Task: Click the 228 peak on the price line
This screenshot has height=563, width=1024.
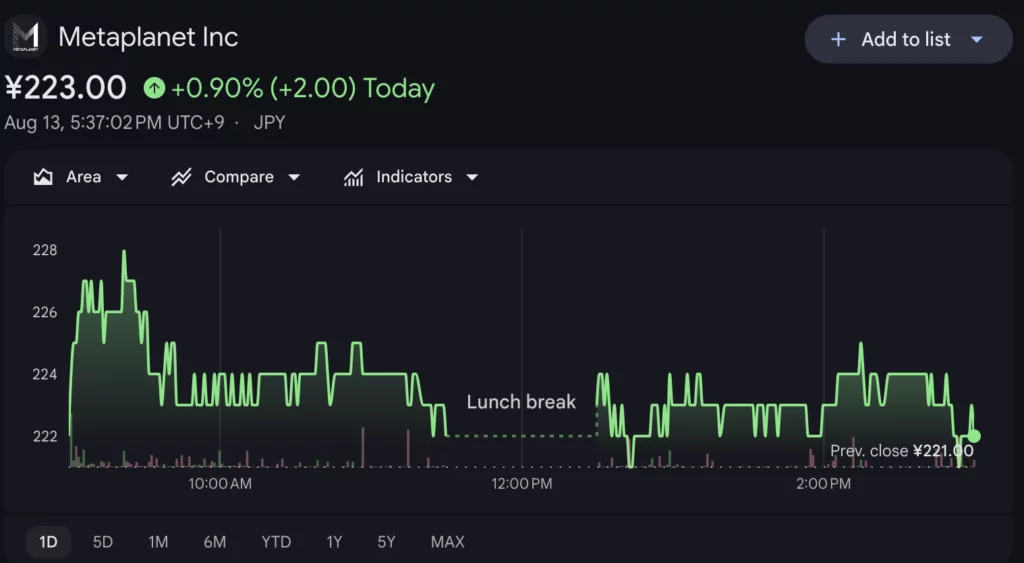Action: pyautogui.click(x=123, y=252)
